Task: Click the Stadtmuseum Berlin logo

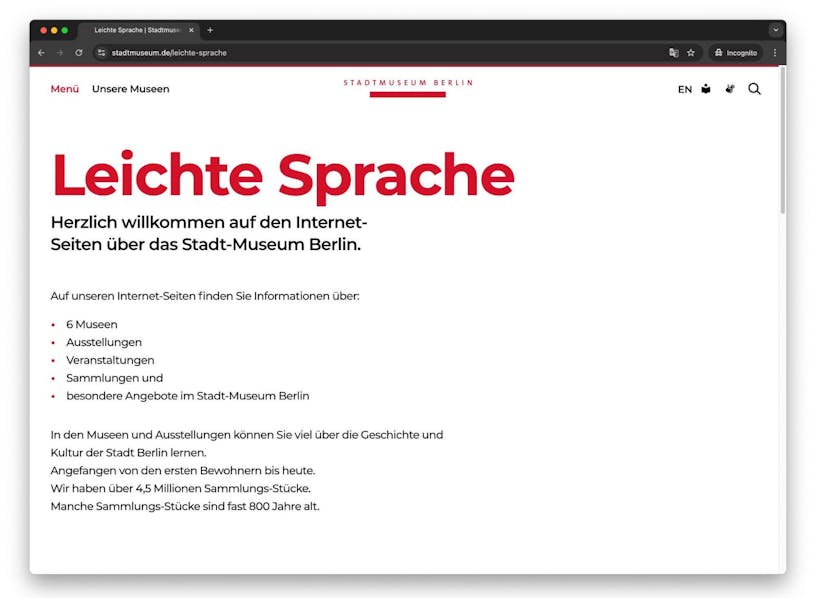Action: point(408,88)
